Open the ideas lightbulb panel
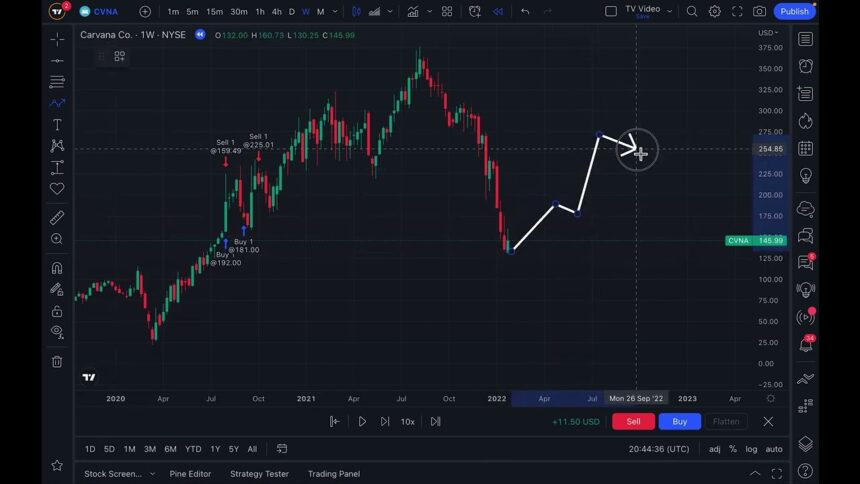Image resolution: width=860 pixels, height=484 pixels. click(x=806, y=176)
